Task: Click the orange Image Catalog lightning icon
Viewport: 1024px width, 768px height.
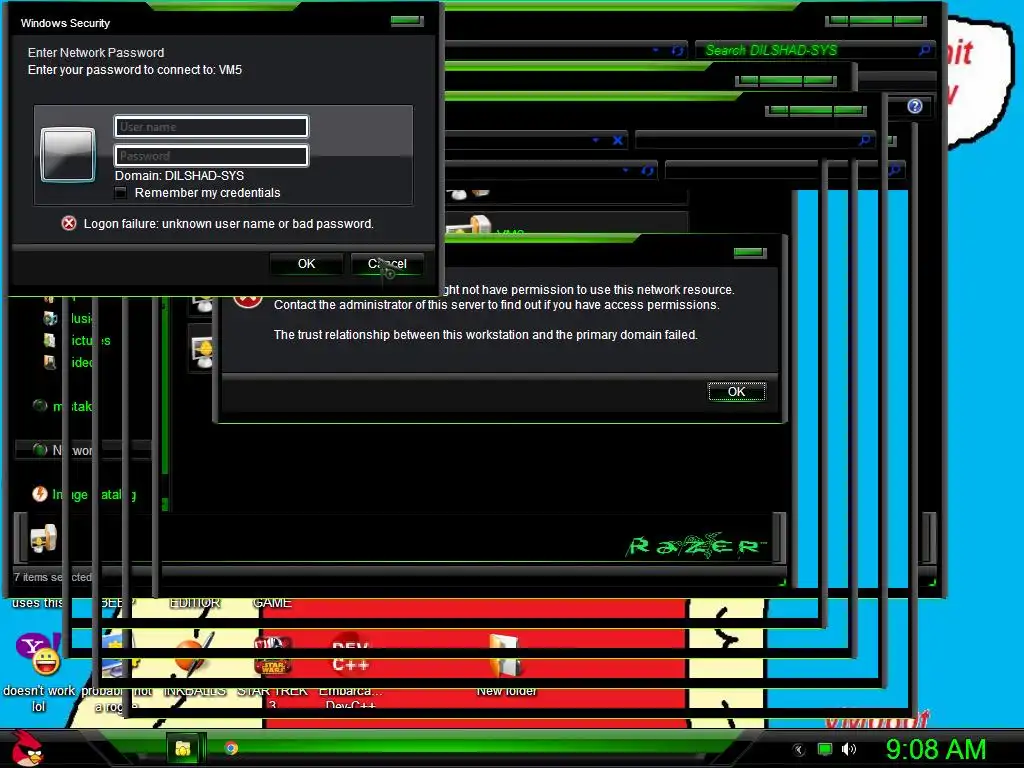Action: (x=40, y=494)
